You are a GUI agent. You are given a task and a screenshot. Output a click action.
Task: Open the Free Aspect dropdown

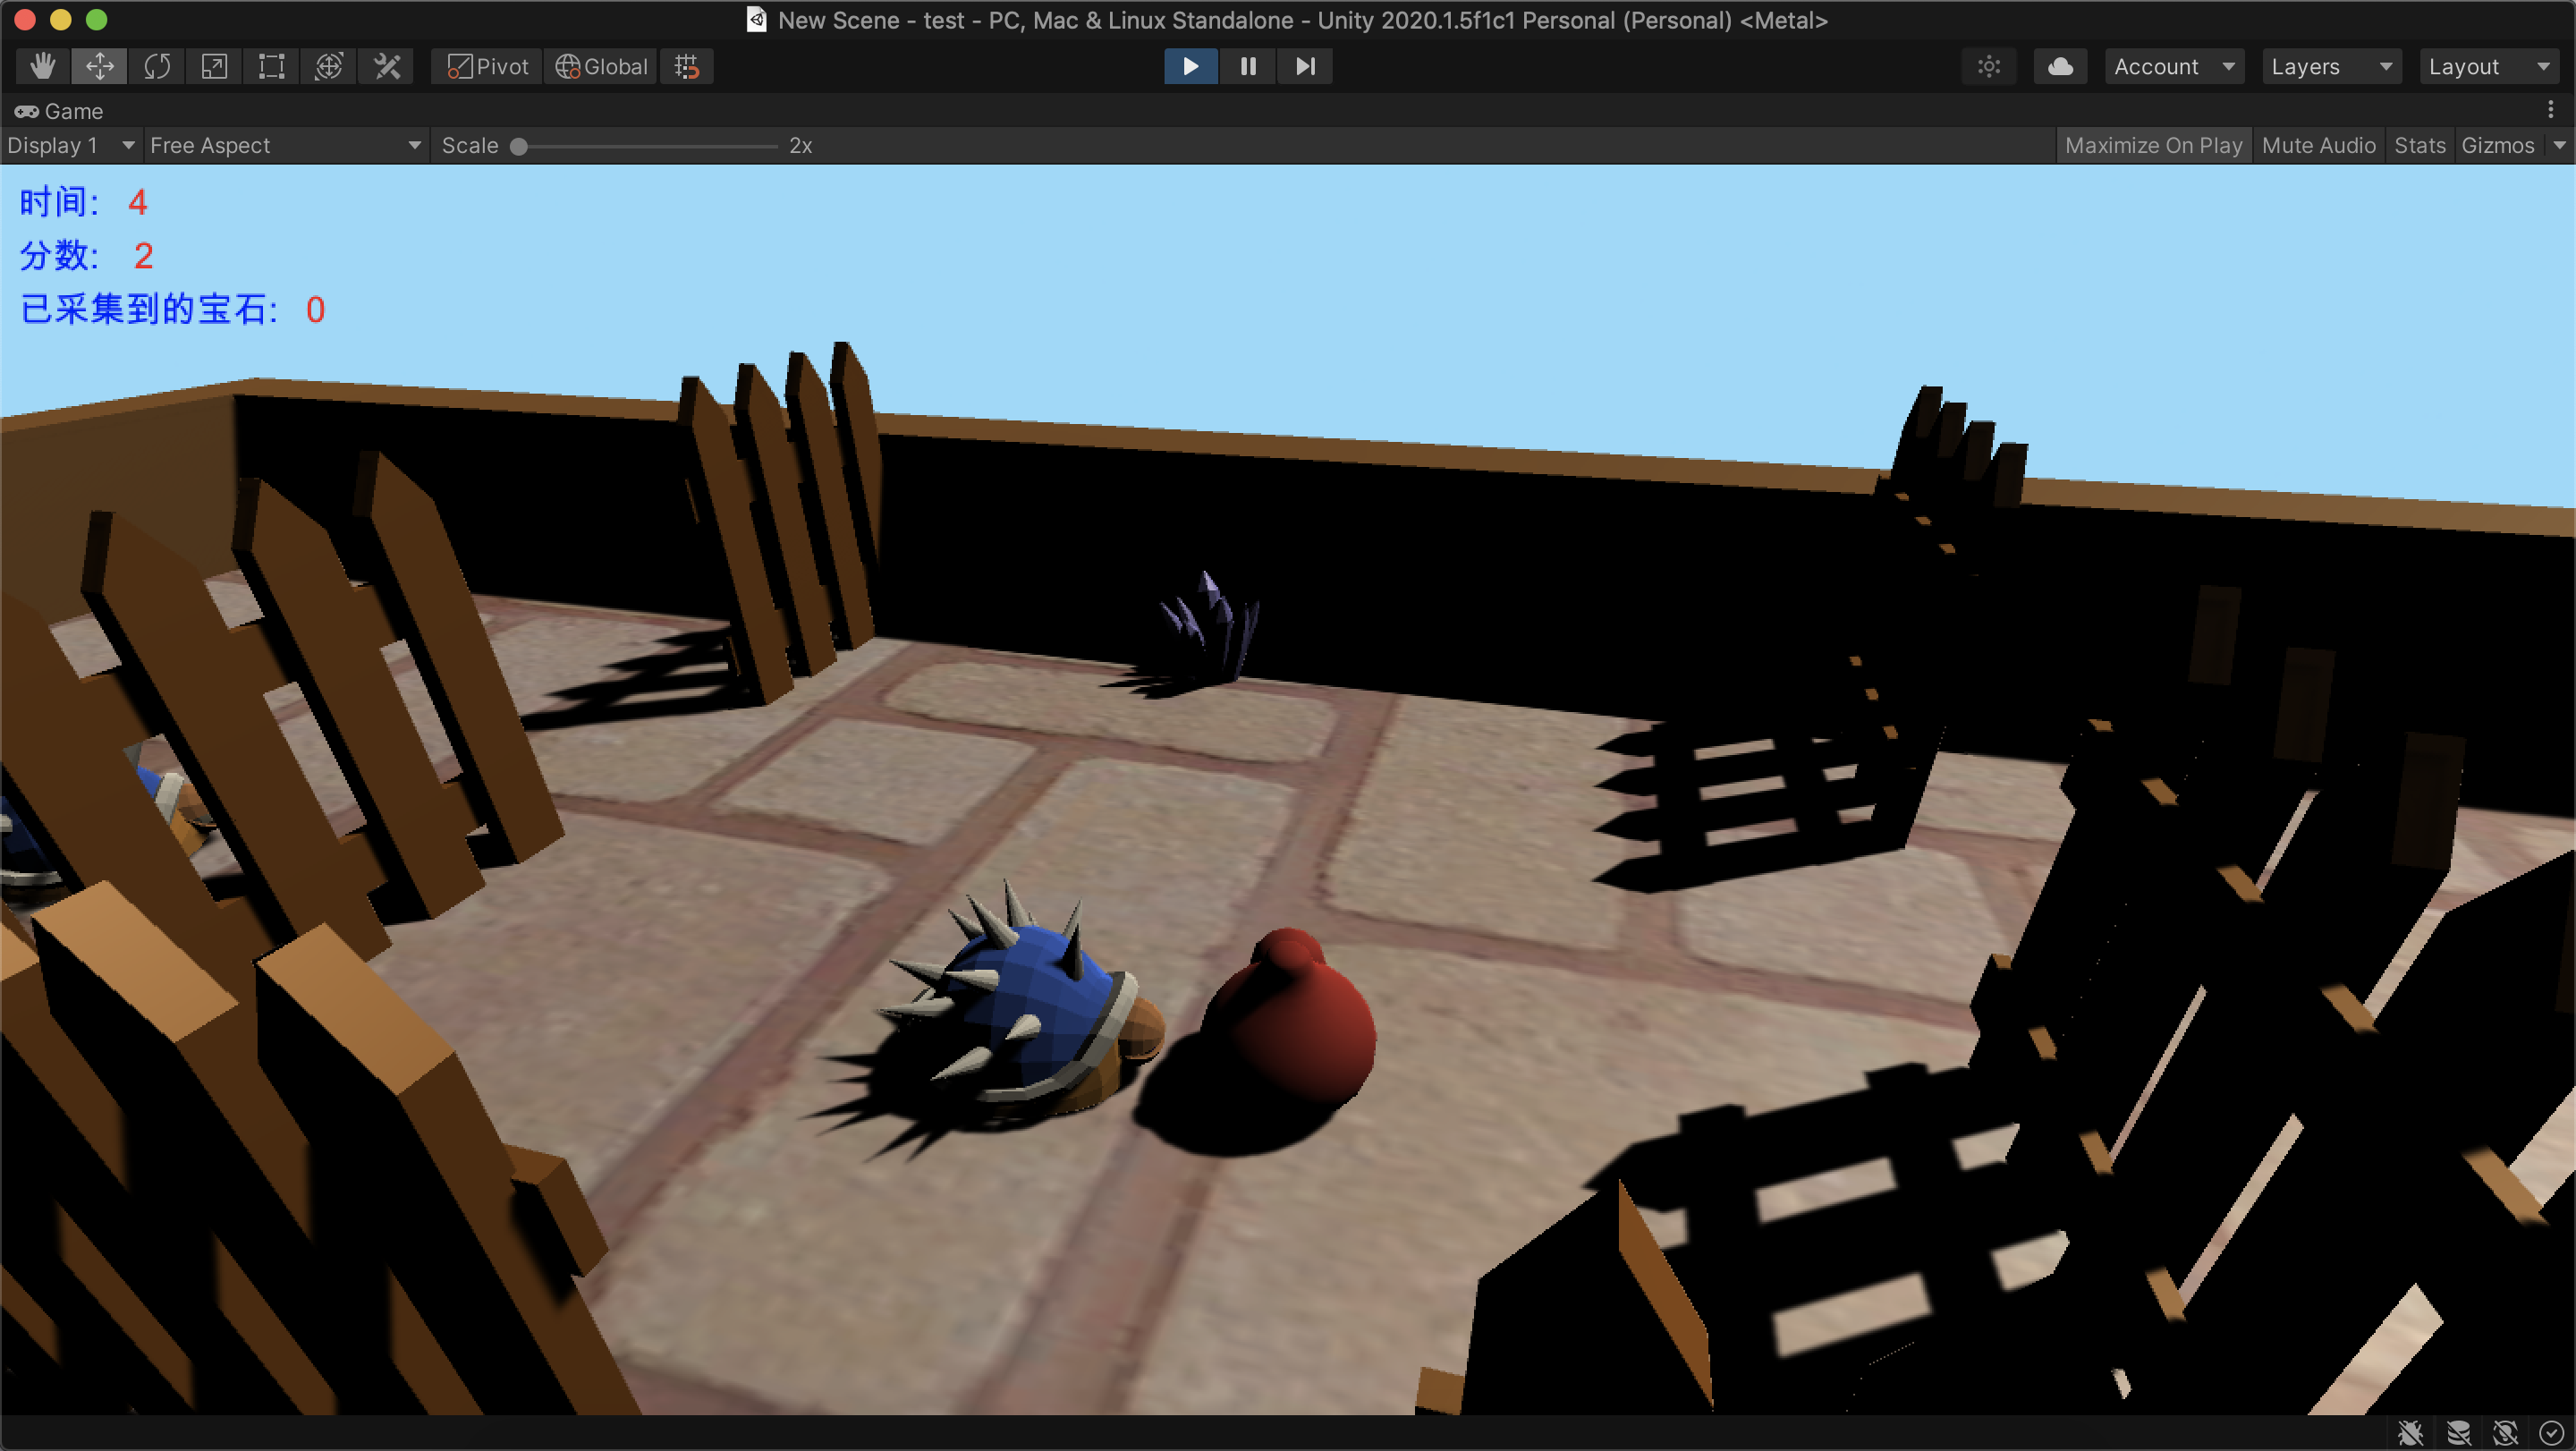tap(285, 146)
